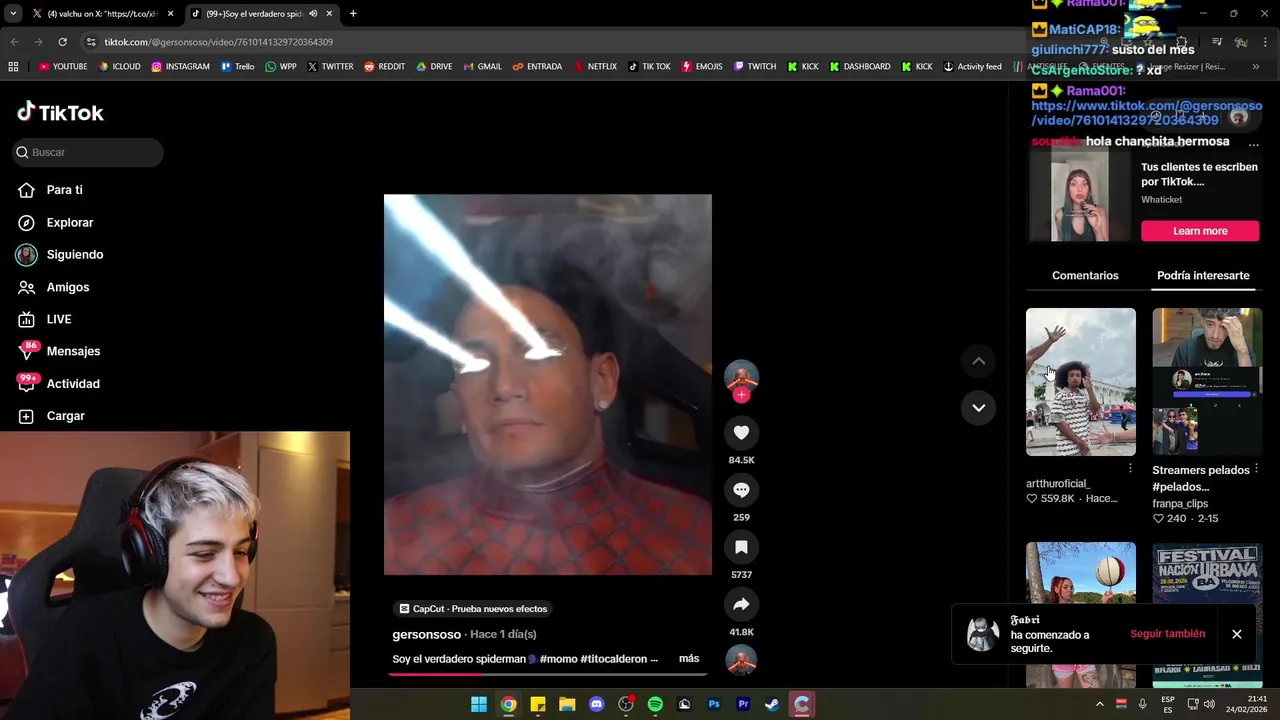Open artthuroficial_ suggested video thumbnail
The image size is (1280, 720).
(x=1080, y=382)
